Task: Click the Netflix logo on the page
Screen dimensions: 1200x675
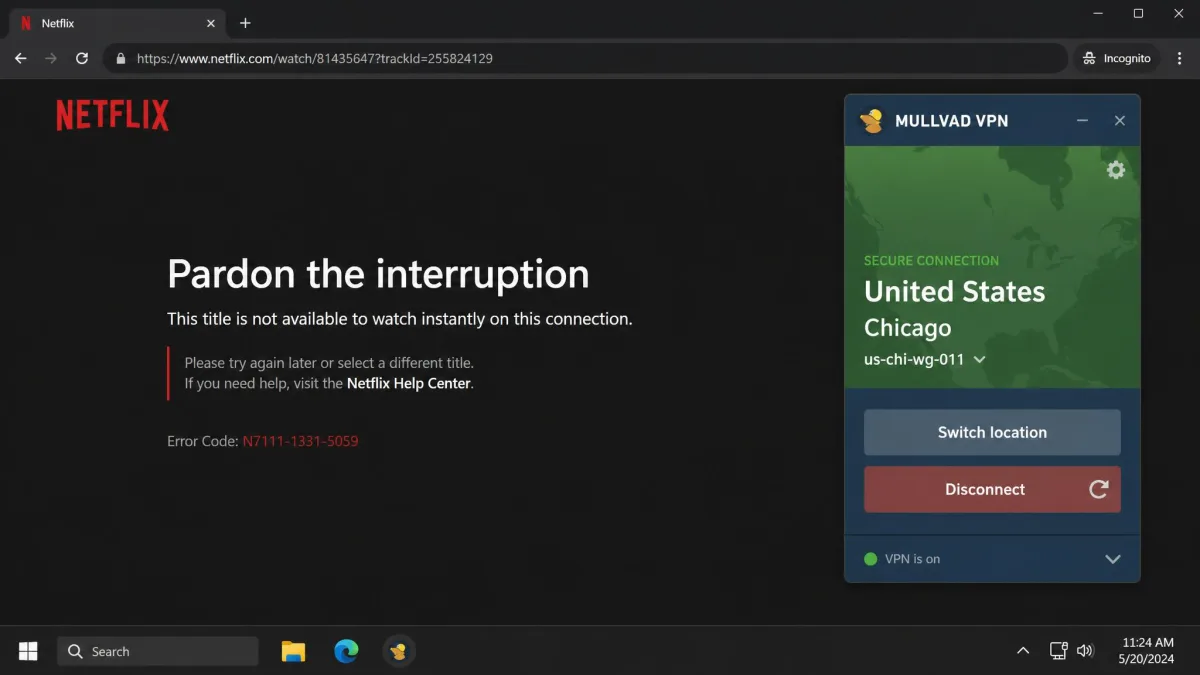Action: tap(112, 115)
